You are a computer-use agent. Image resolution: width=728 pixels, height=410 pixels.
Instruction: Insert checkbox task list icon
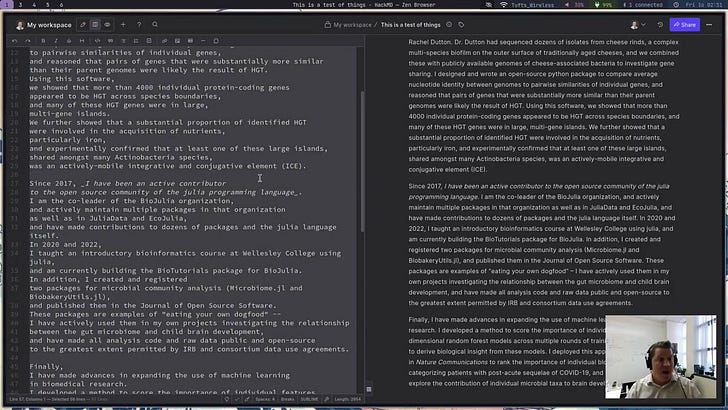(149, 41)
